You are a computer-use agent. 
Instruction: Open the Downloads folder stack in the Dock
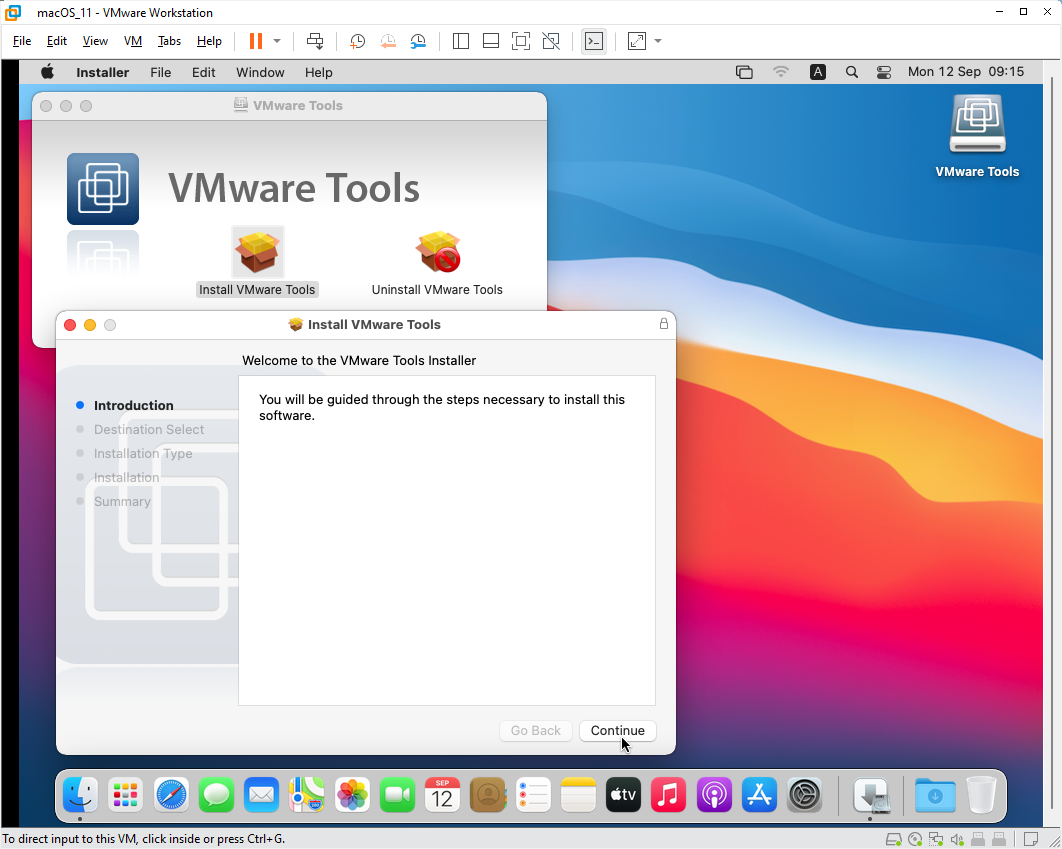point(935,795)
